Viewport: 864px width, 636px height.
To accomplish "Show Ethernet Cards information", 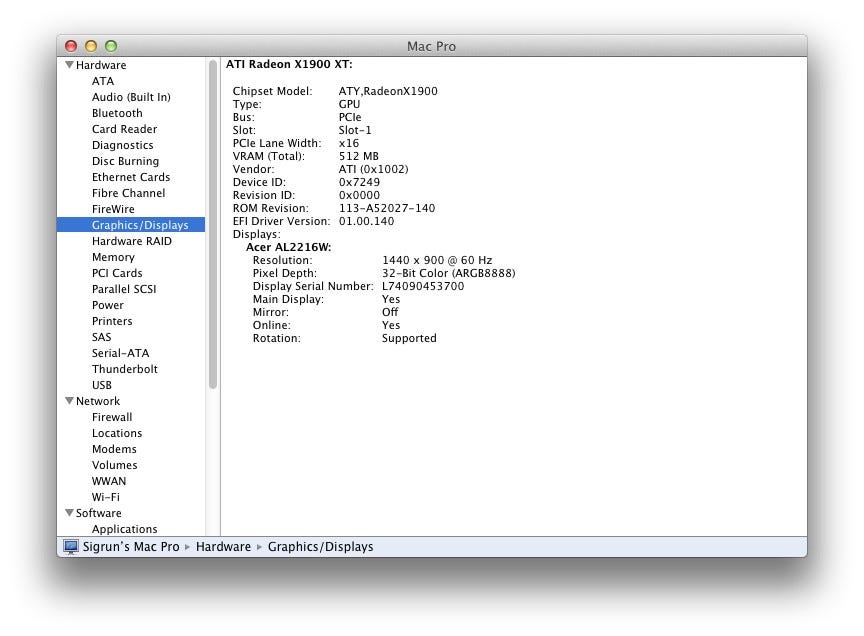I will point(131,177).
